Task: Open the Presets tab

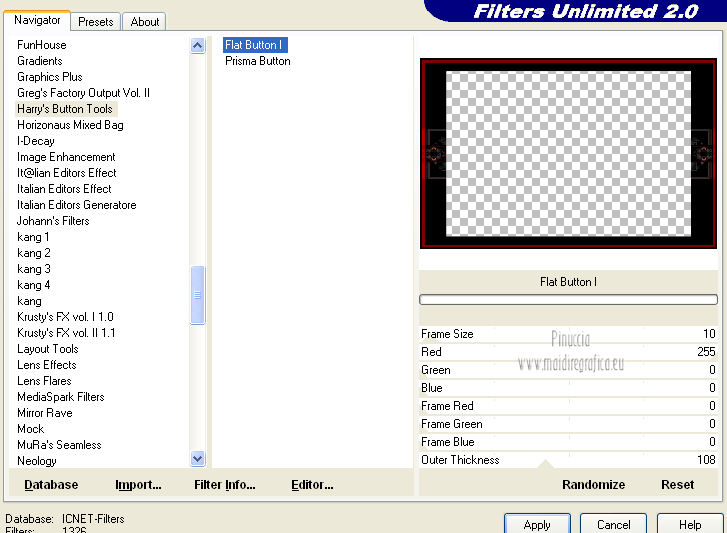Action: (x=96, y=22)
